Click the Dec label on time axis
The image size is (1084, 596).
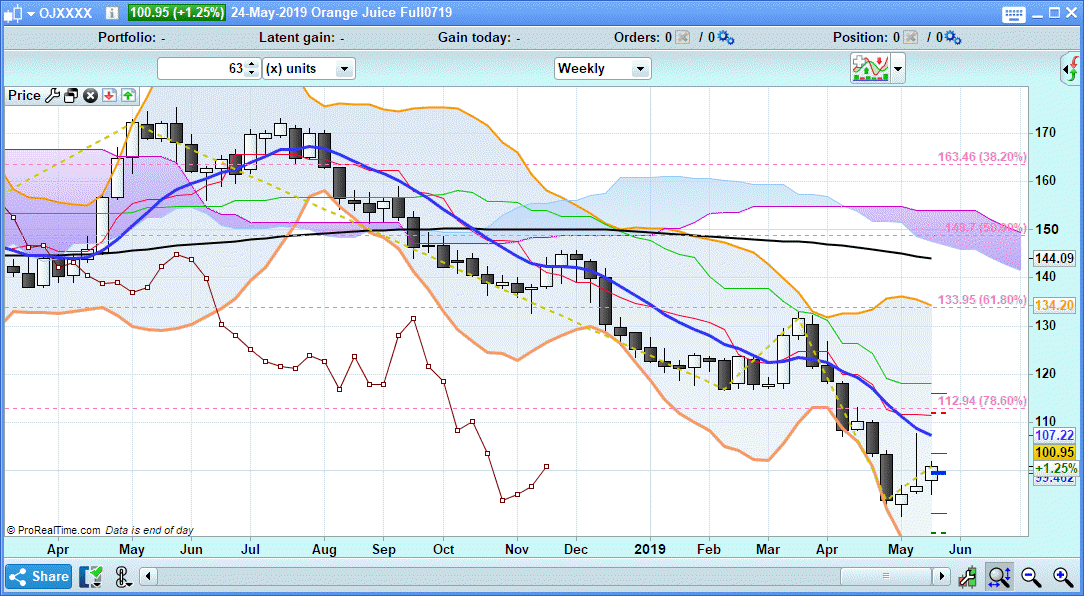576,550
